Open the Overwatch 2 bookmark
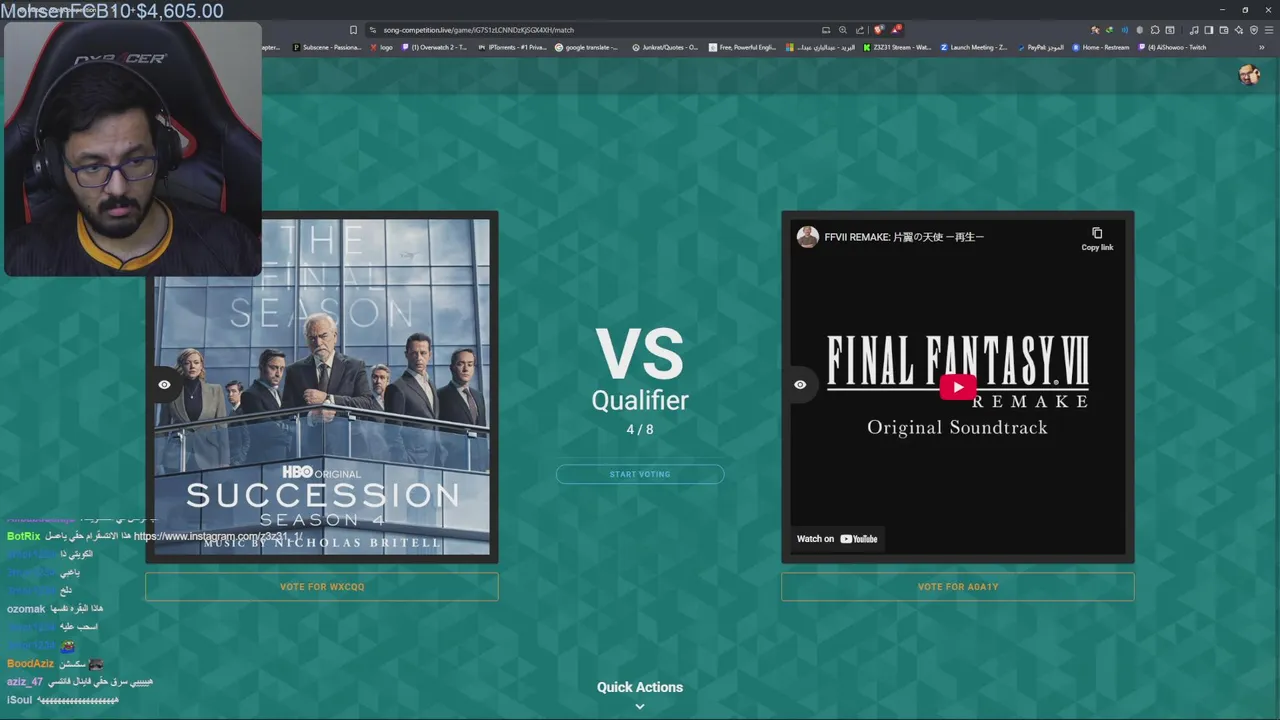 434,47
